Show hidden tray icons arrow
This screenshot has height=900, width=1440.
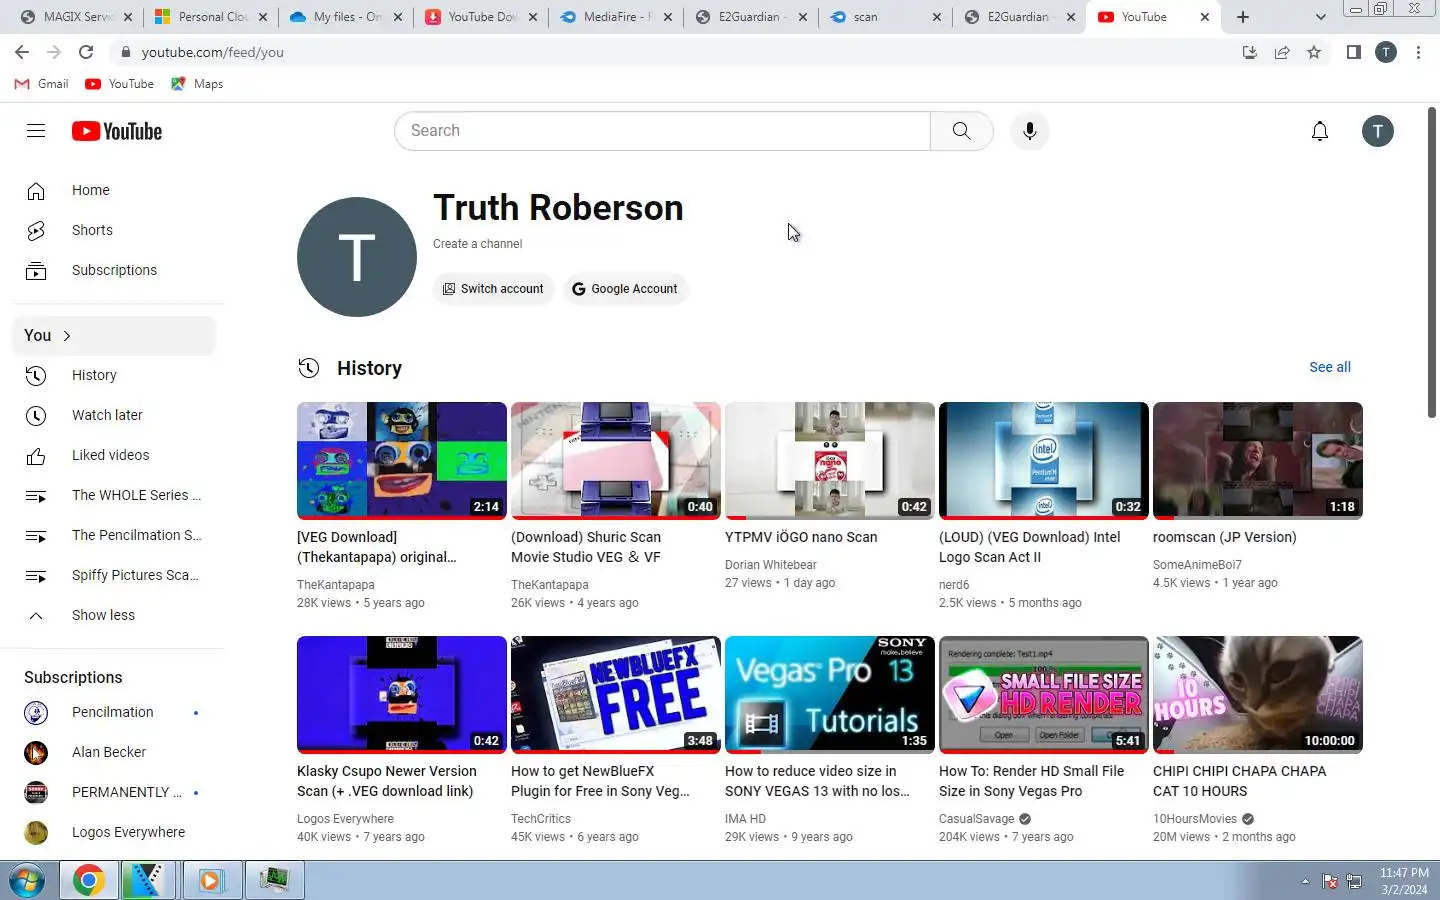[1304, 881]
